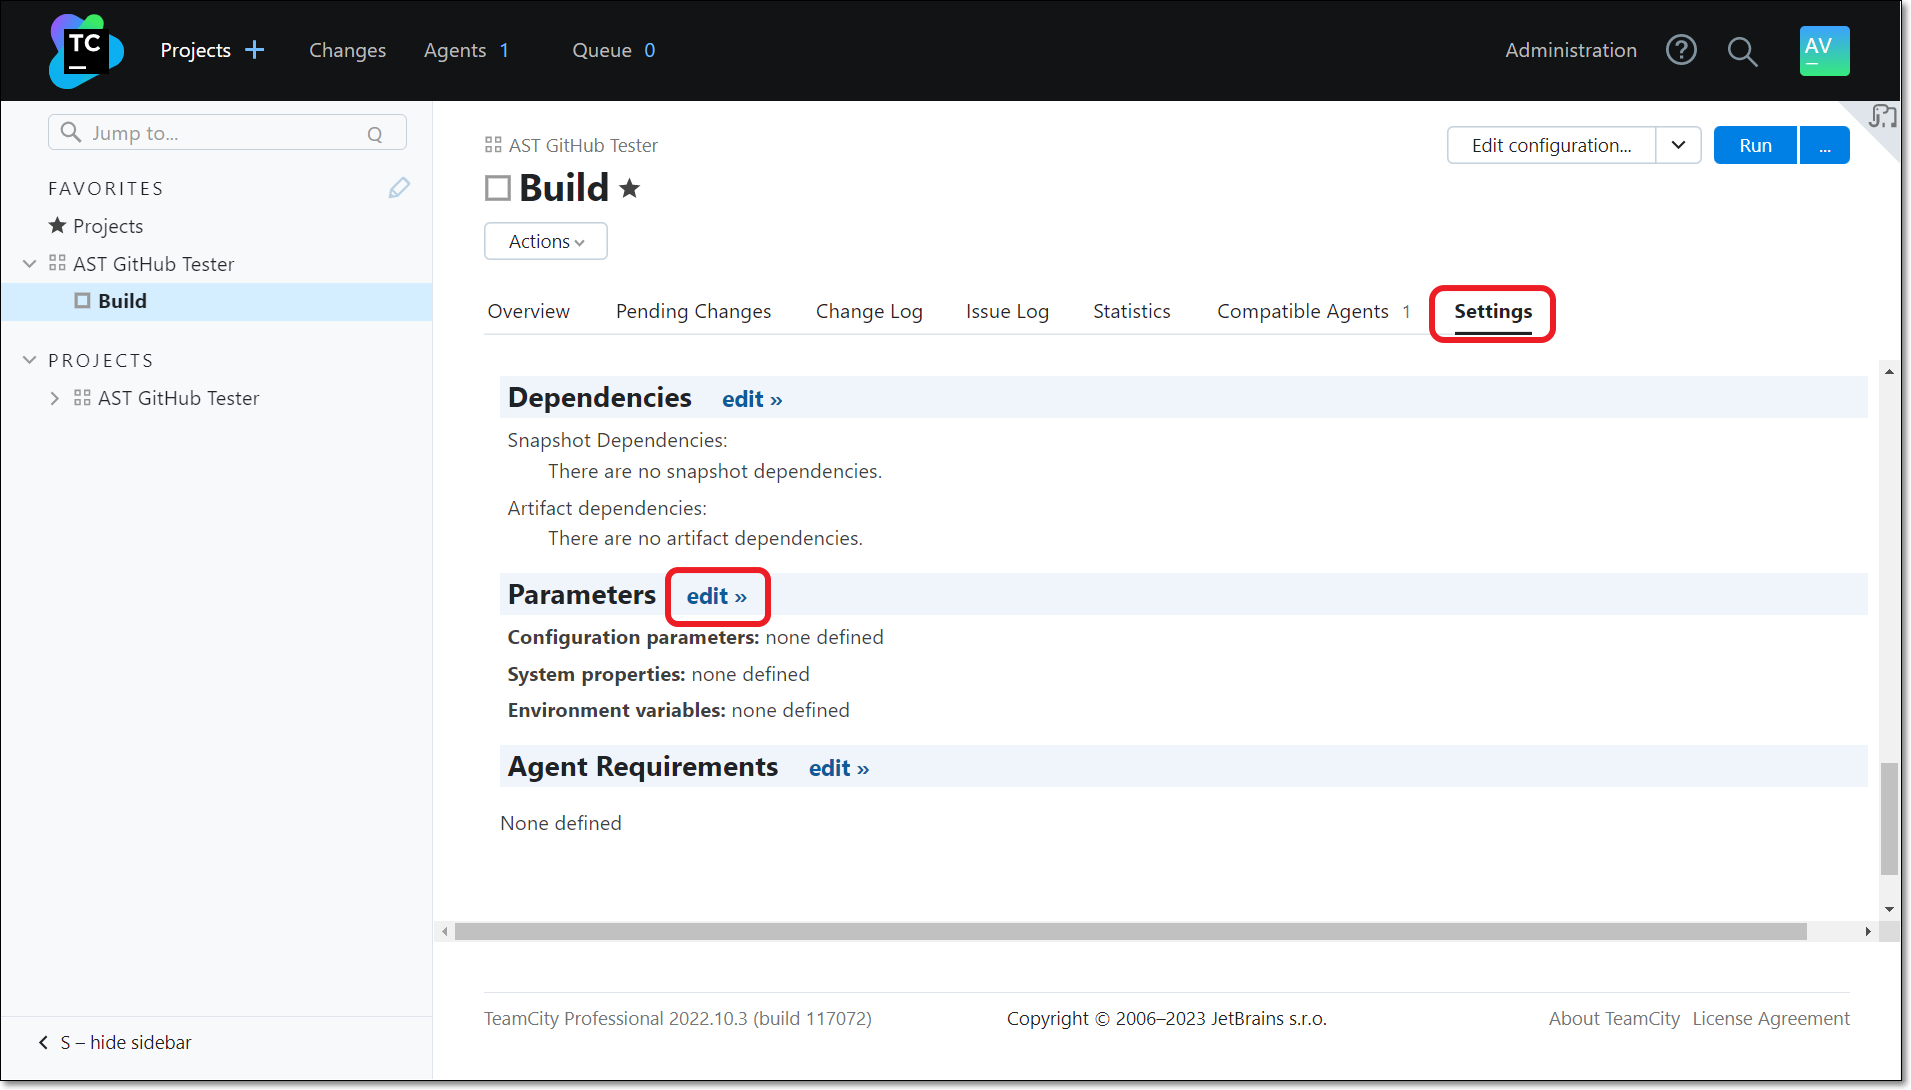The width and height of the screenshot is (1911, 1090).
Task: Click the scroll up arrow
Action: [1889, 371]
